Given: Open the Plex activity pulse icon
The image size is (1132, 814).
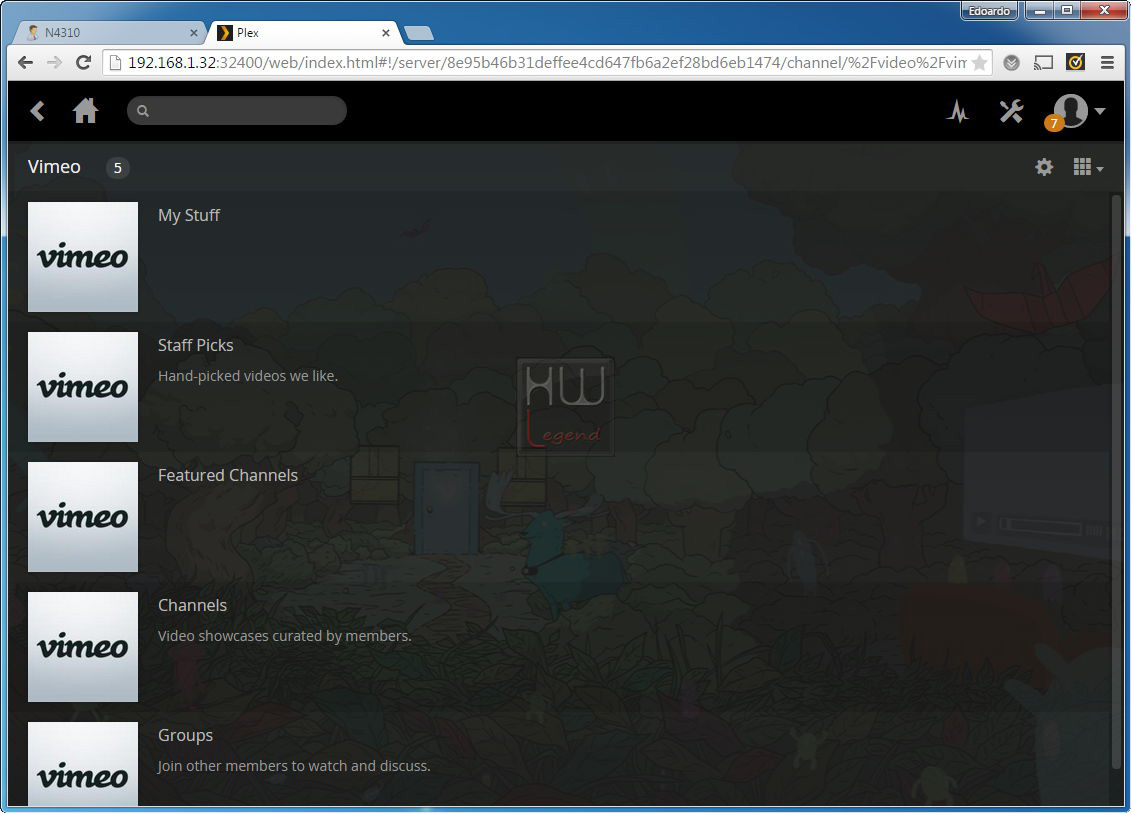Looking at the screenshot, I should tap(958, 111).
